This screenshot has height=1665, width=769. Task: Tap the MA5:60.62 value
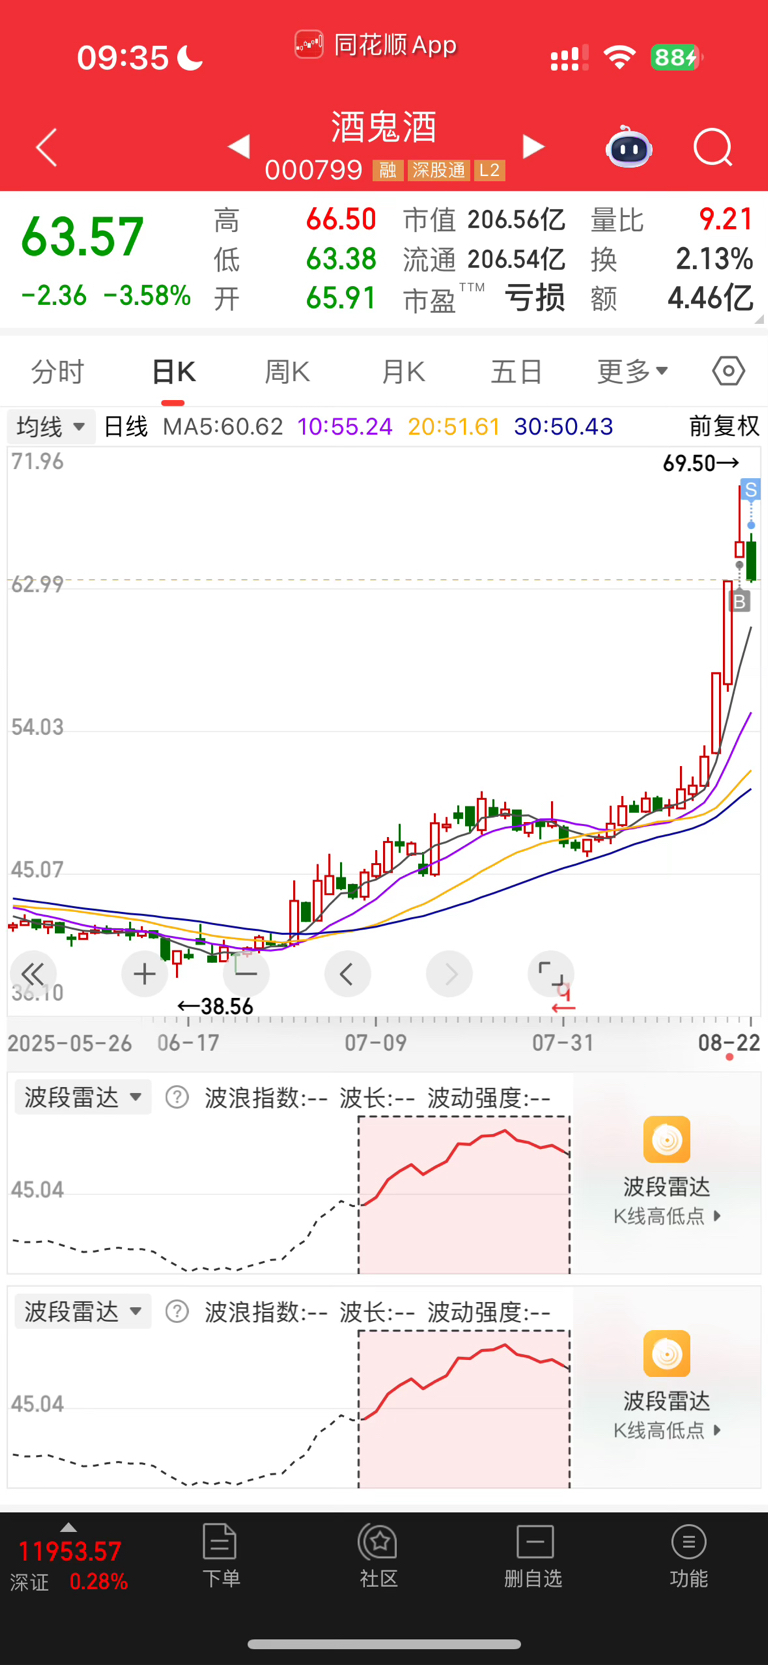click(223, 427)
